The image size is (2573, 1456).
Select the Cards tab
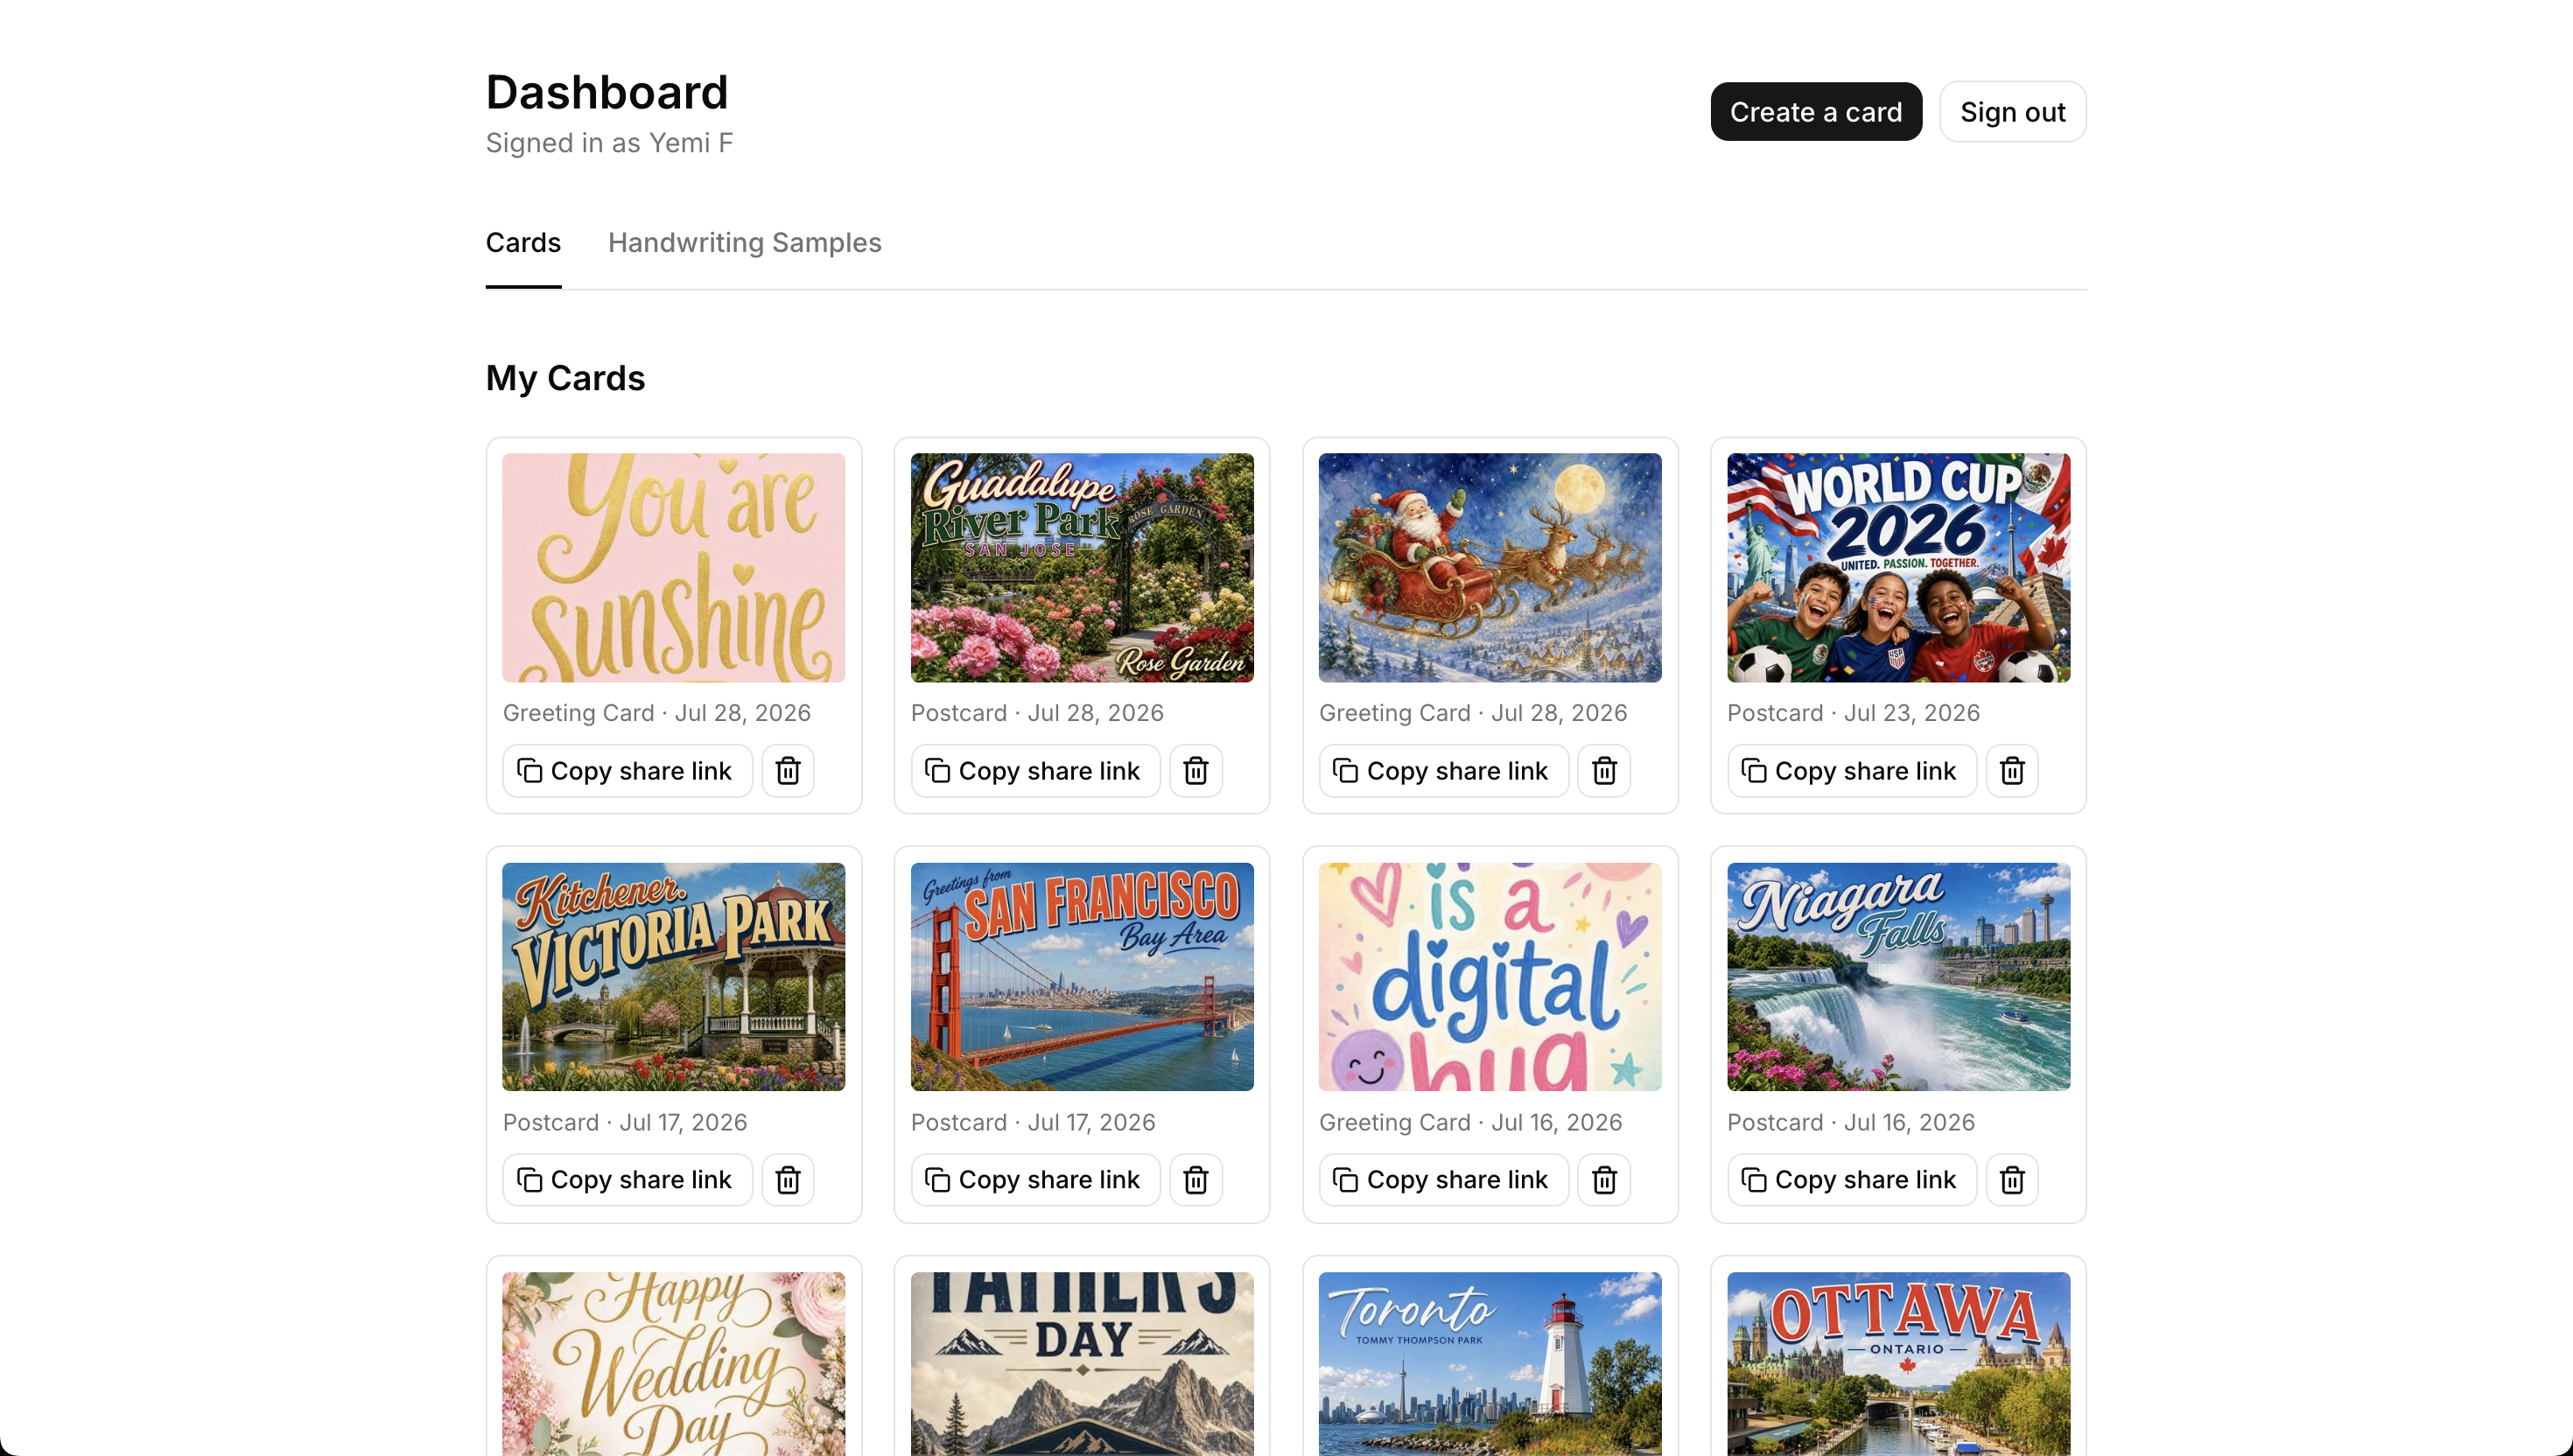tap(523, 243)
